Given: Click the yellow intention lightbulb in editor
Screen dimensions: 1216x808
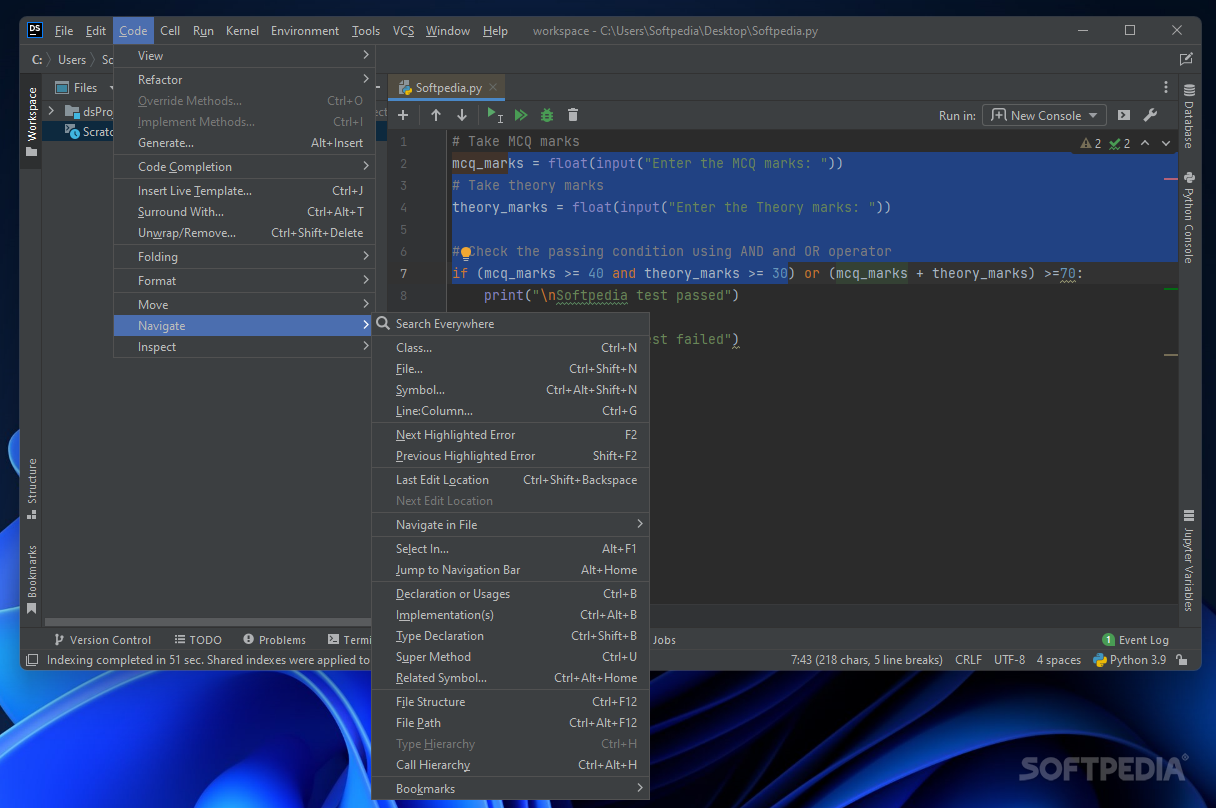Looking at the screenshot, I should point(465,253).
